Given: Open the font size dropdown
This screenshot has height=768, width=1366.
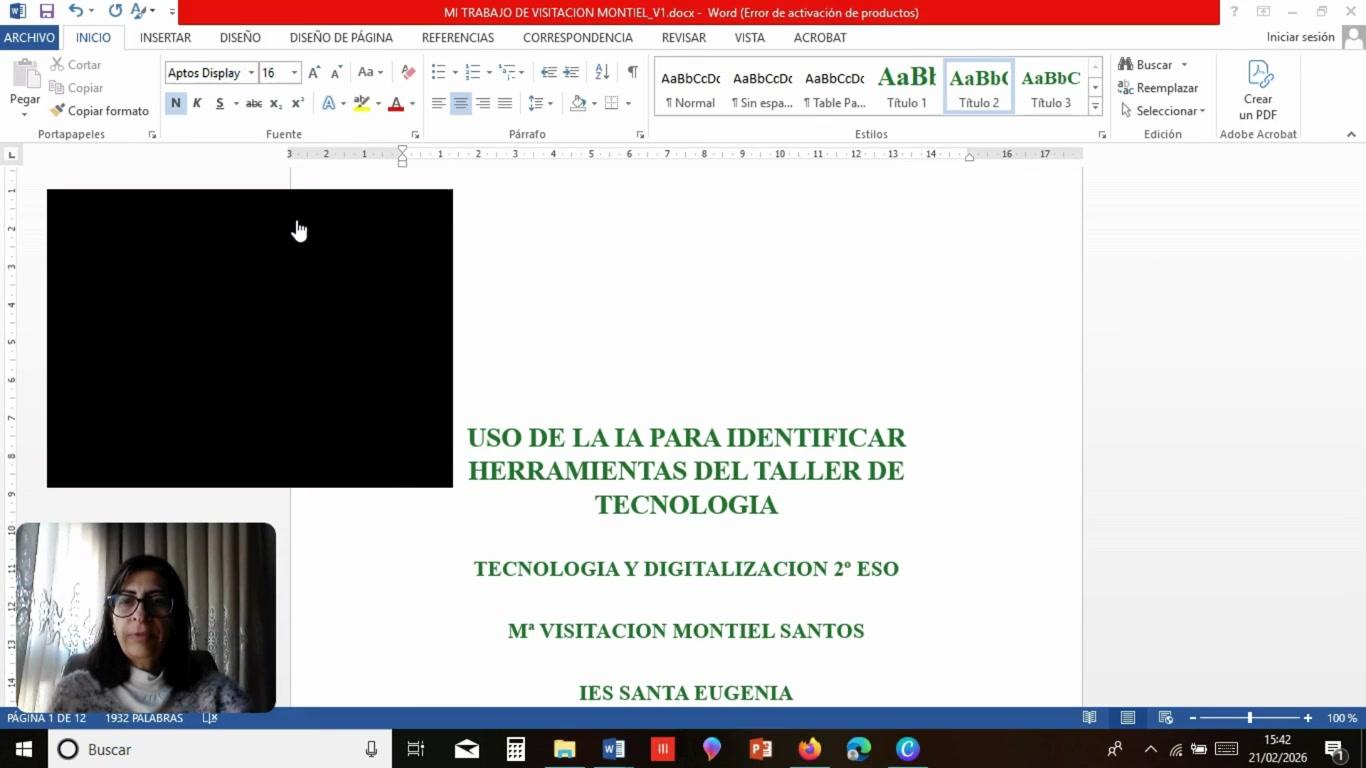Looking at the screenshot, I should [x=294, y=73].
